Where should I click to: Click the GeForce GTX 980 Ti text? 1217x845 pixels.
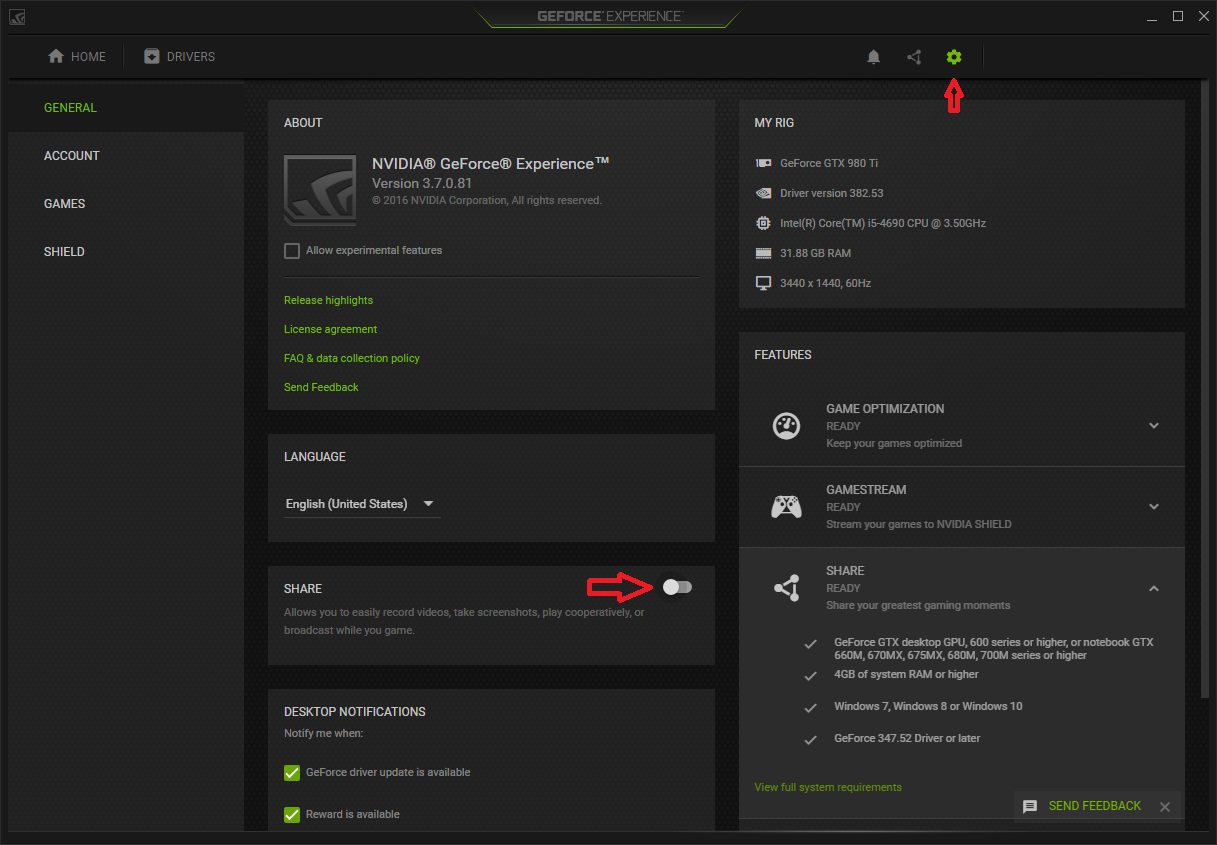(x=829, y=163)
